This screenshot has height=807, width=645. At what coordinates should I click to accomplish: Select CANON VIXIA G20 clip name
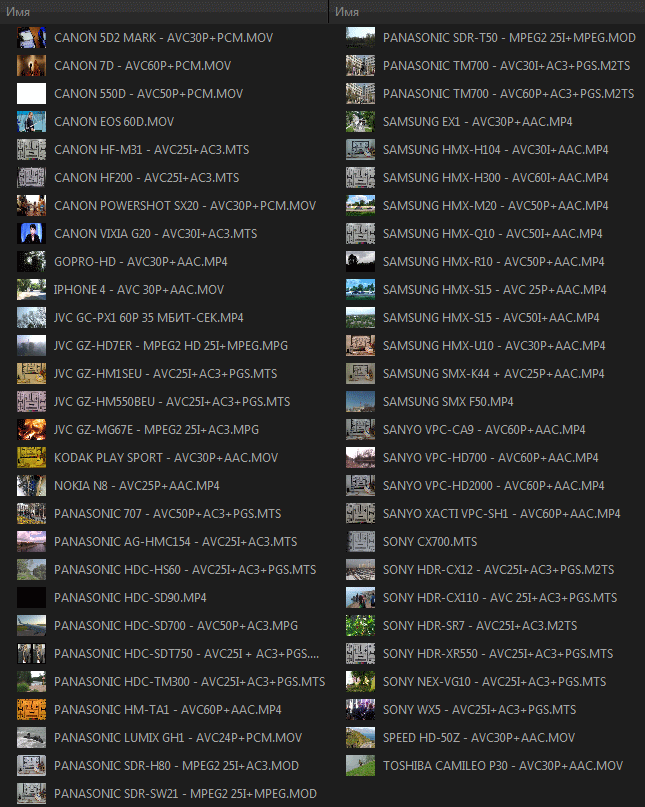tap(156, 234)
